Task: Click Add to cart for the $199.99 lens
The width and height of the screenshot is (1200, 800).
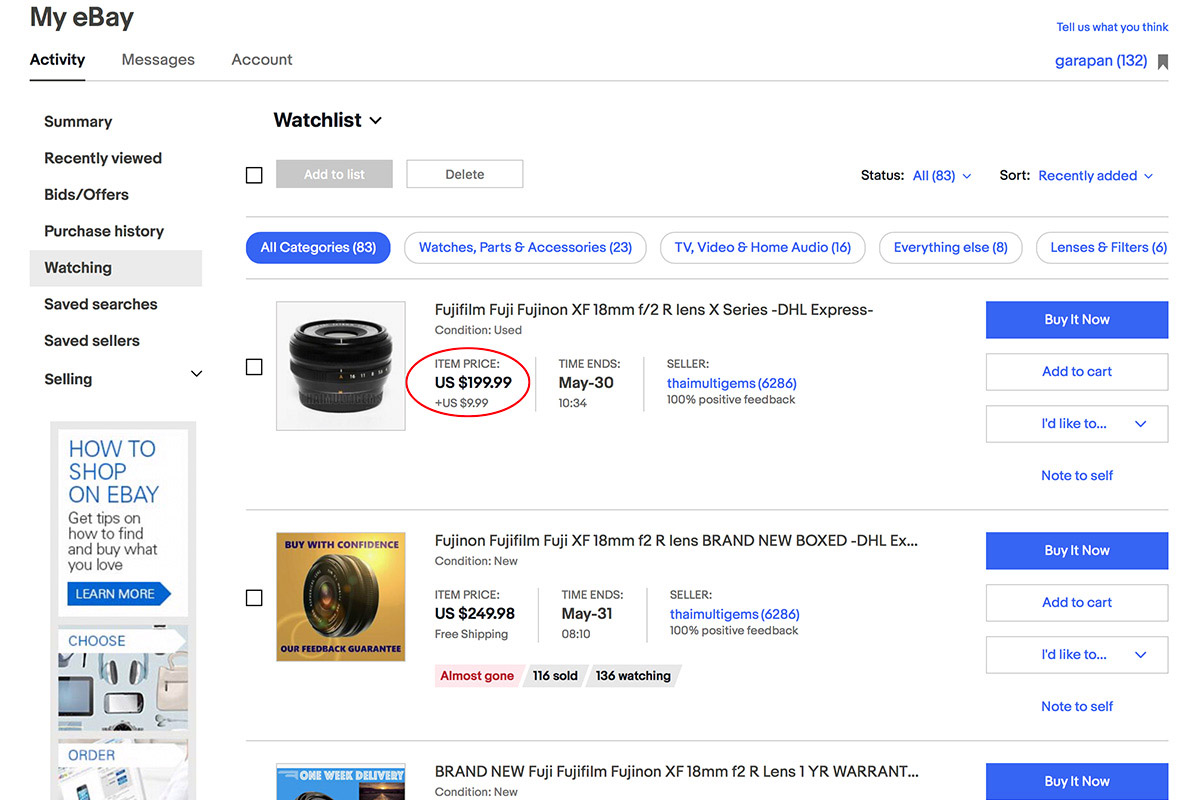Action: (x=1077, y=372)
